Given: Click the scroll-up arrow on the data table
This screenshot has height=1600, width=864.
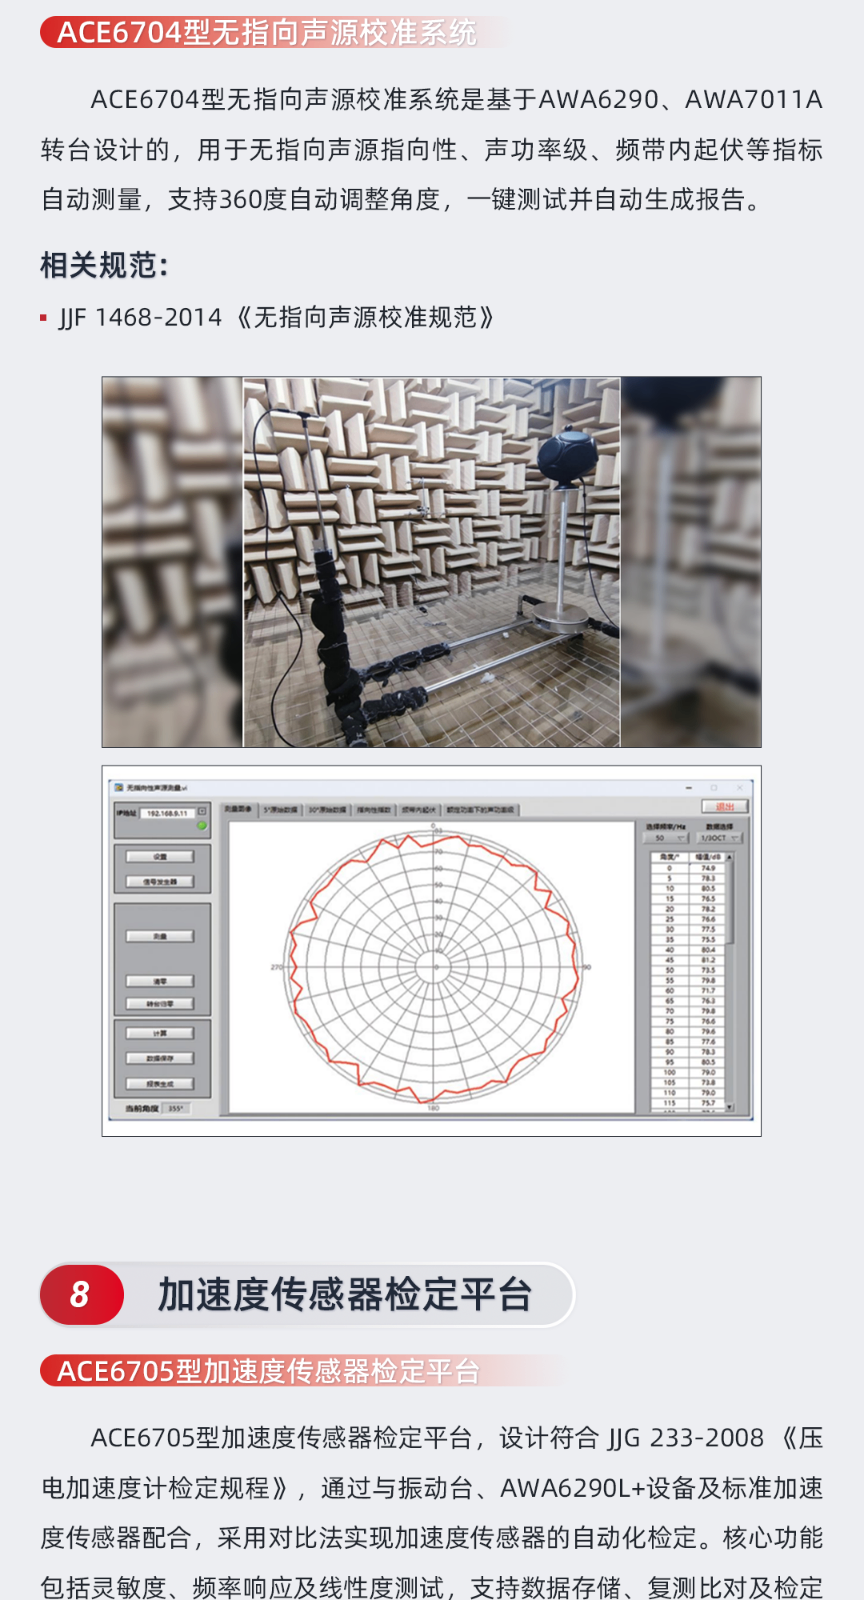Looking at the screenshot, I should (x=729, y=857).
